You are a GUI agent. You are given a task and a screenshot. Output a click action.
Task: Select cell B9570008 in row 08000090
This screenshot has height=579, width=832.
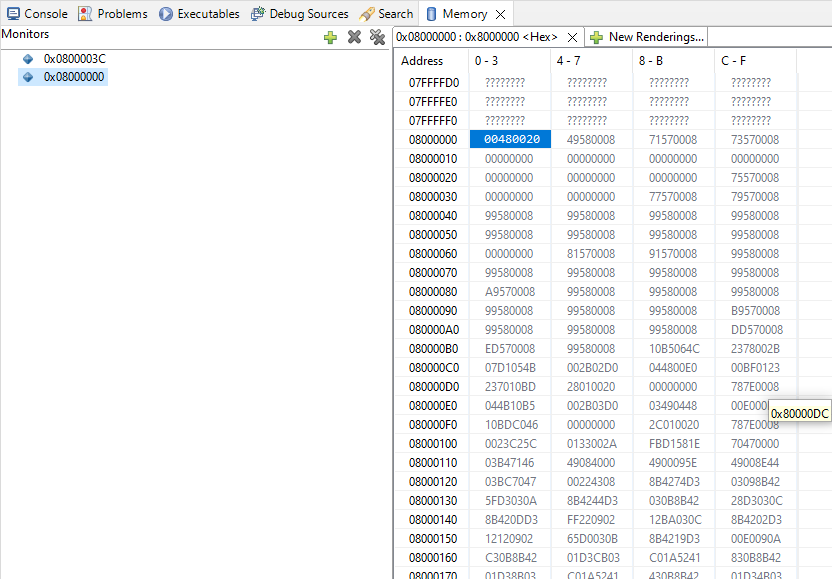[x=756, y=311]
